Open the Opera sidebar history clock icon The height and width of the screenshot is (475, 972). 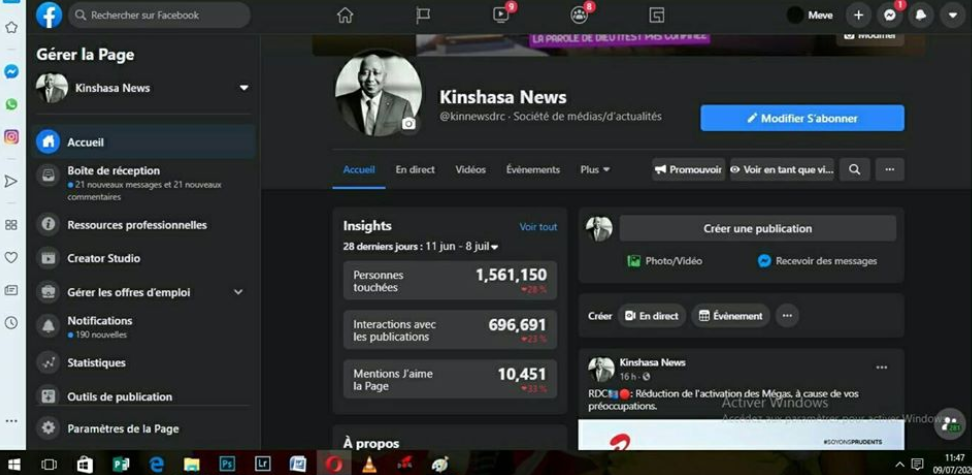click(x=11, y=322)
